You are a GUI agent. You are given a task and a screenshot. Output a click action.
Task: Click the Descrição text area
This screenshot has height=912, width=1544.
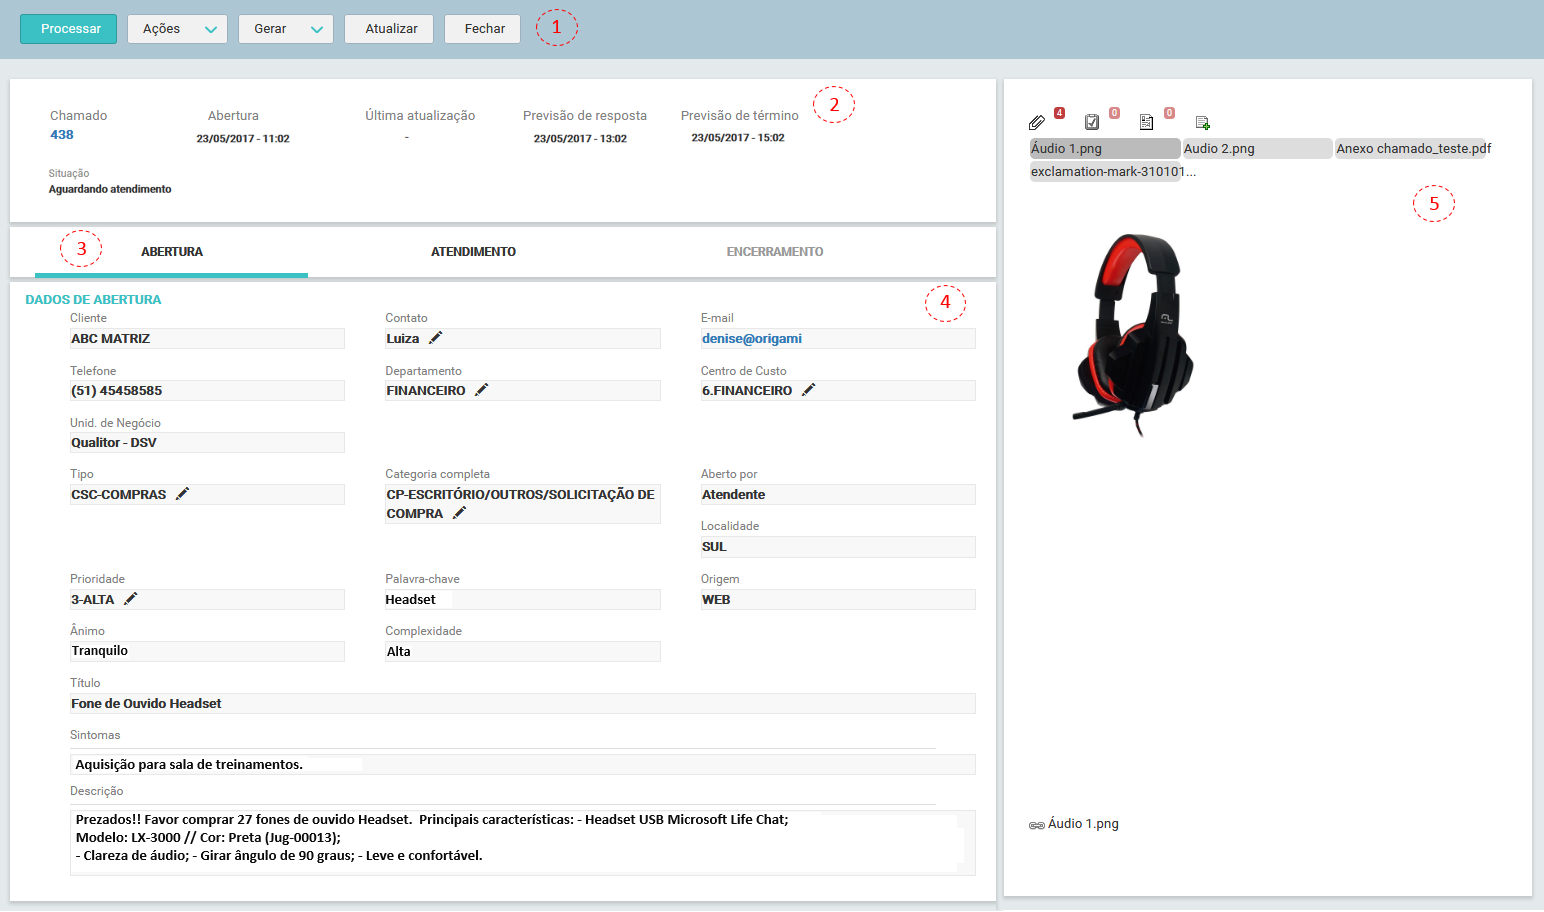pyautogui.click(x=522, y=842)
